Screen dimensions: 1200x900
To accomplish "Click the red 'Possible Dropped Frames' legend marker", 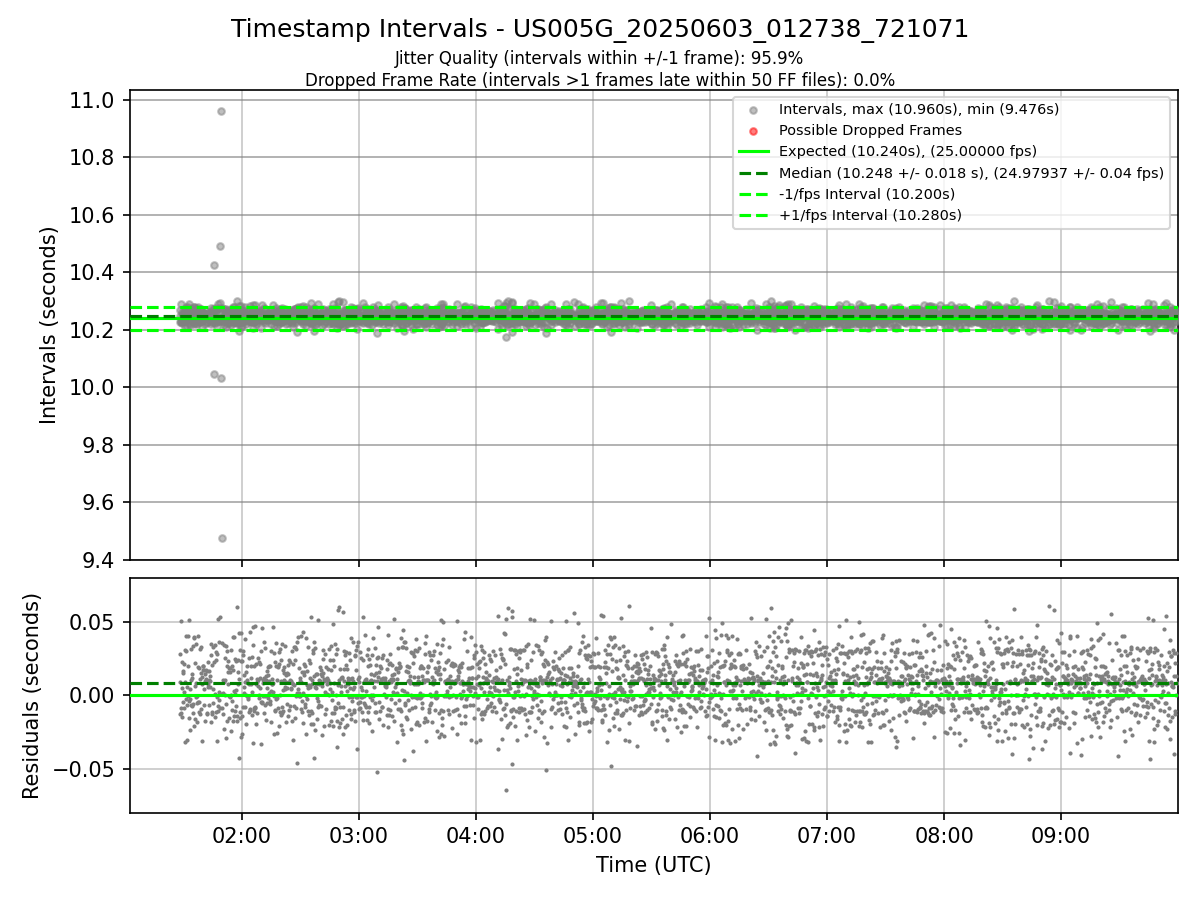I will 754,131.
